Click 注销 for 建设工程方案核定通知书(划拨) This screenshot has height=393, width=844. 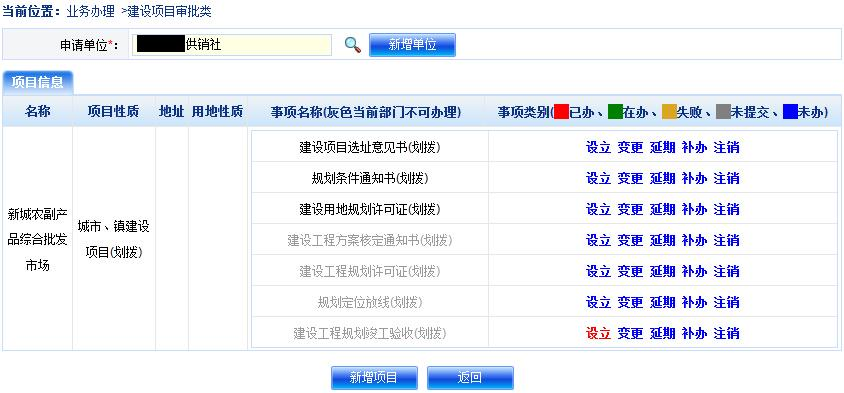point(726,240)
